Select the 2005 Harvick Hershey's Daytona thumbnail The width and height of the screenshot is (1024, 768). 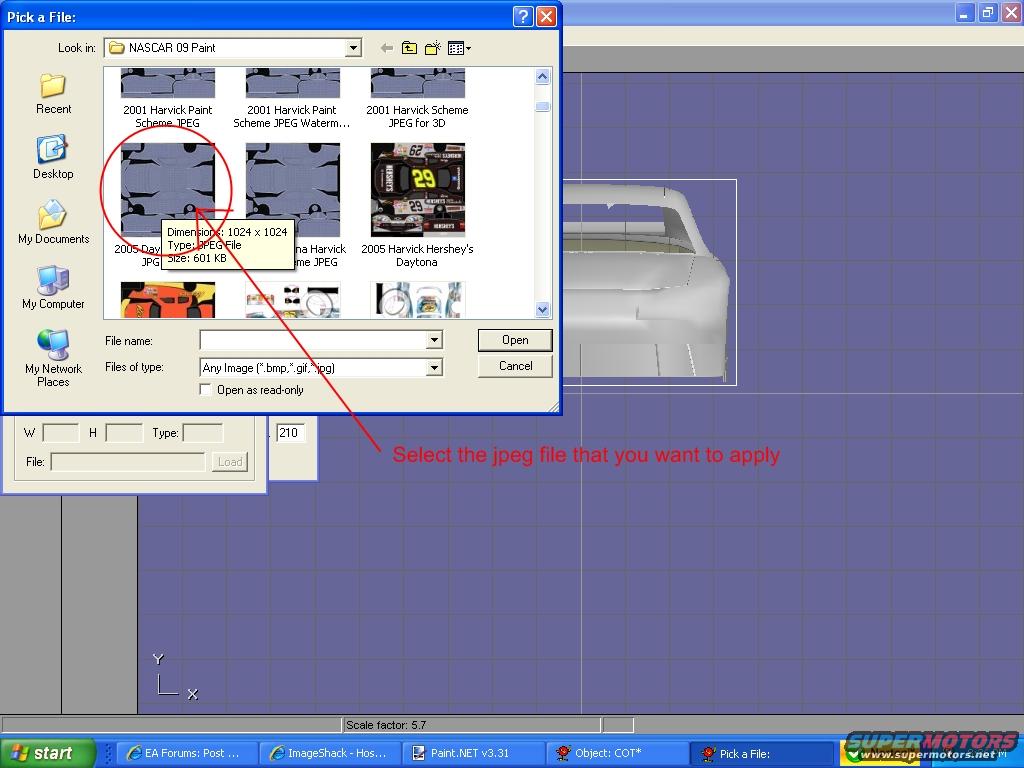(x=417, y=190)
